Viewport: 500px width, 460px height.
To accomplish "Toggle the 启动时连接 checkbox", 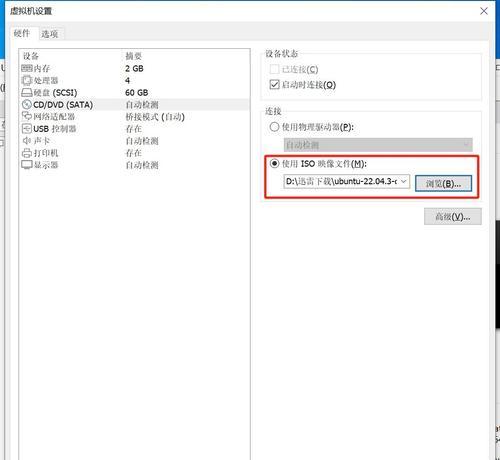I will [x=274, y=84].
